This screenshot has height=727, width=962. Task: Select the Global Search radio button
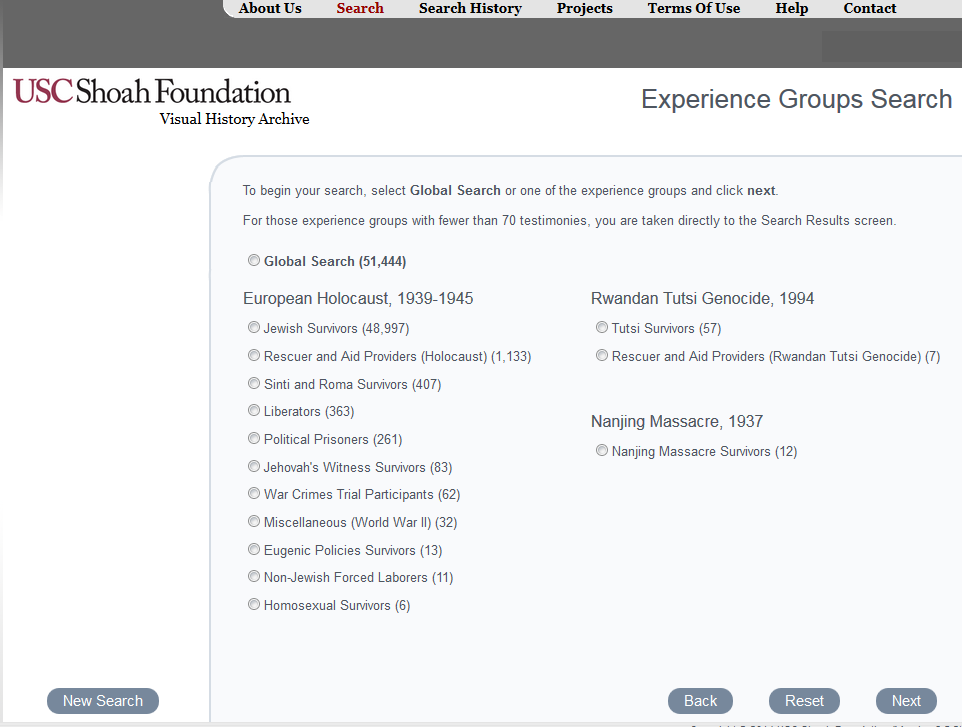pos(254,260)
